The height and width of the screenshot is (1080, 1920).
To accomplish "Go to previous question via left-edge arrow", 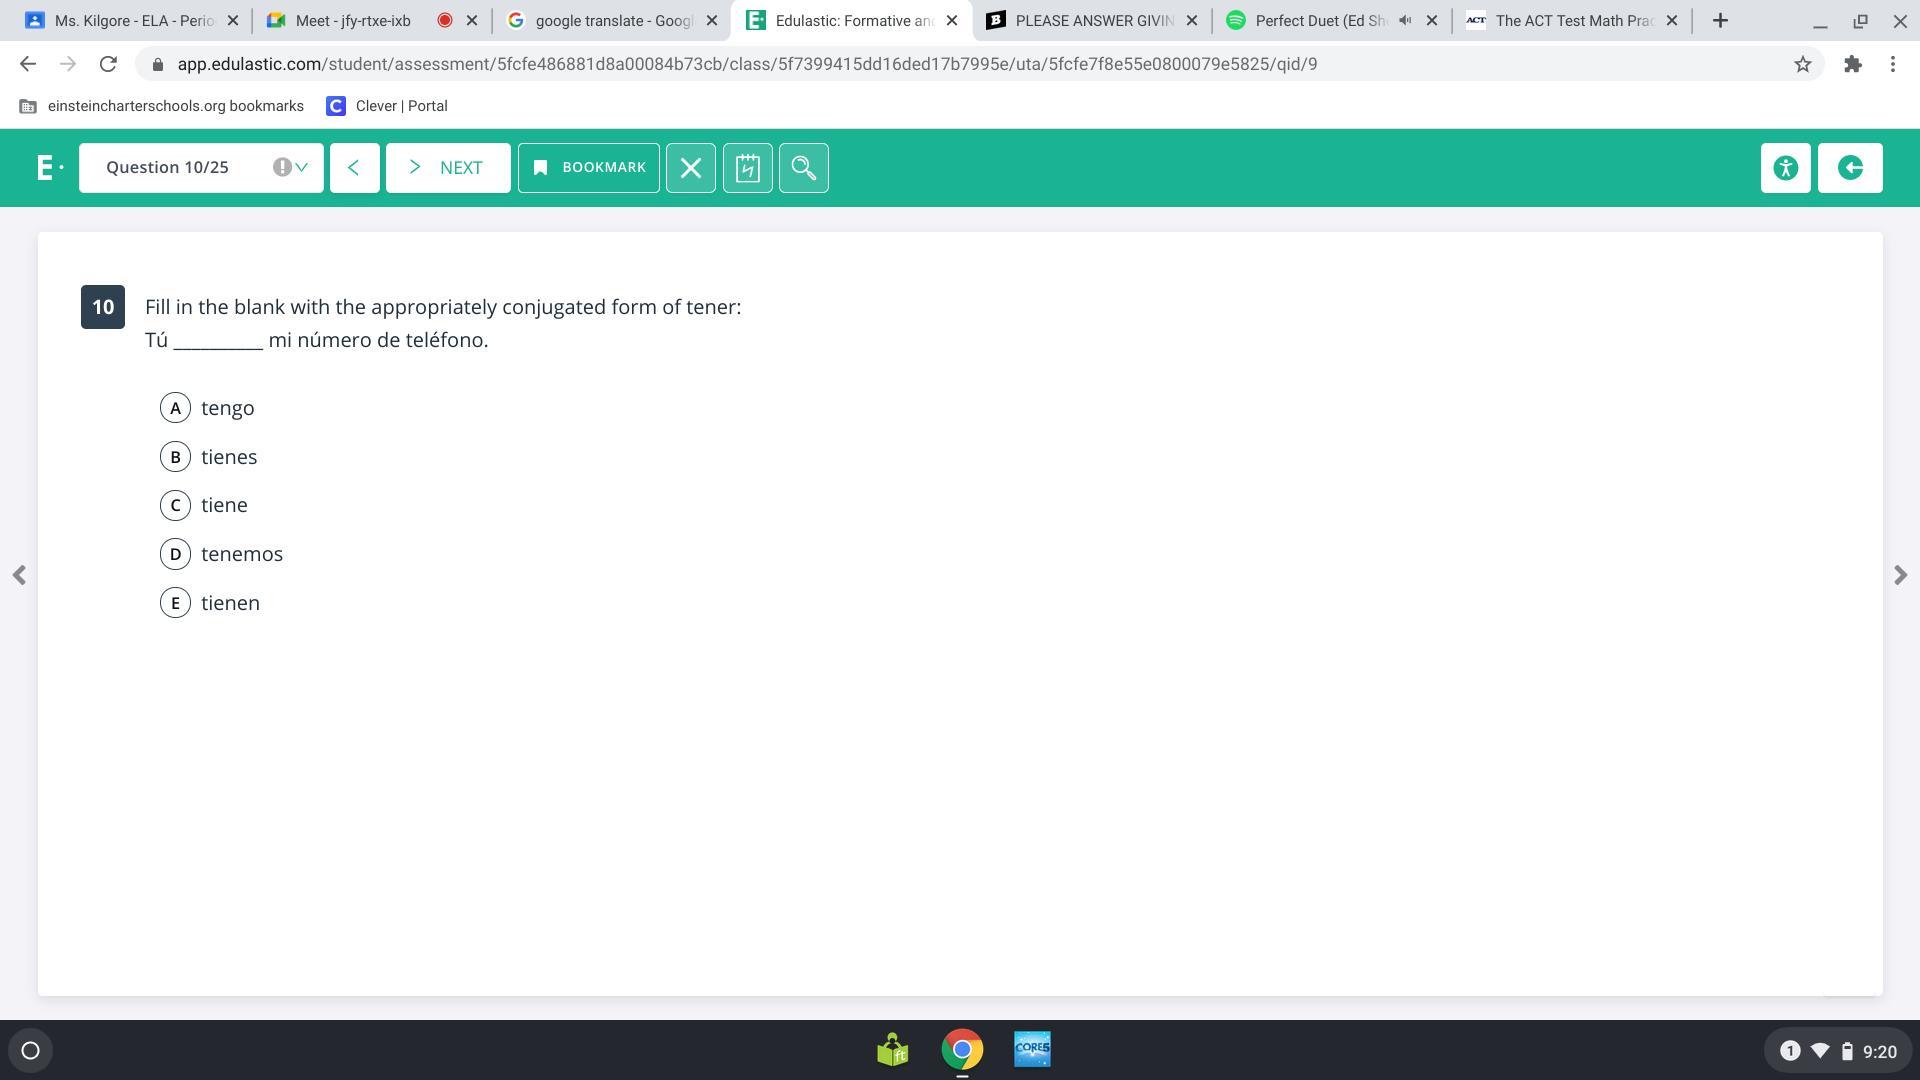I will point(19,575).
